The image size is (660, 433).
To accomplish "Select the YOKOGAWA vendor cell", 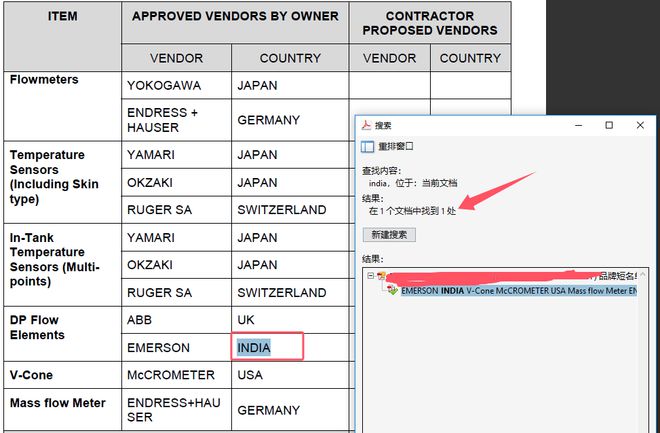I will tap(176, 85).
